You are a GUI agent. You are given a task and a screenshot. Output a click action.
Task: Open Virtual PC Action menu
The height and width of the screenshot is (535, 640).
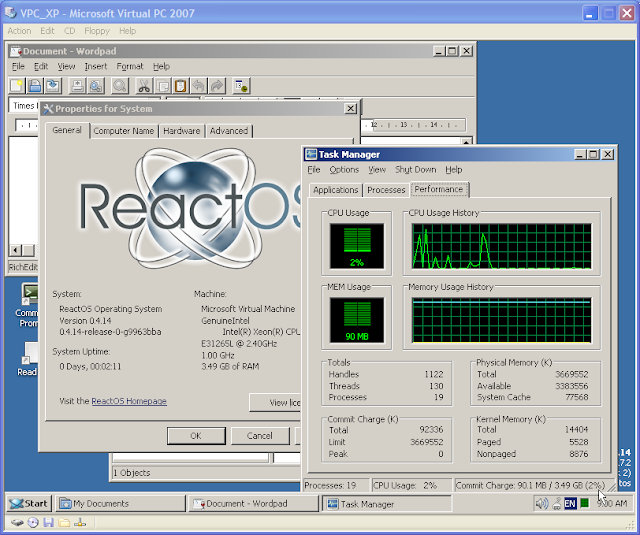pos(19,31)
